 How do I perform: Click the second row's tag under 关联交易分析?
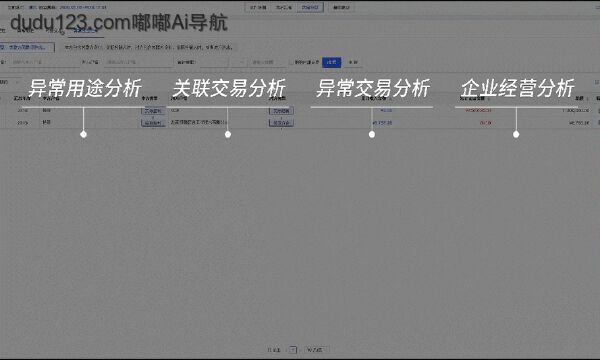(x=281, y=123)
